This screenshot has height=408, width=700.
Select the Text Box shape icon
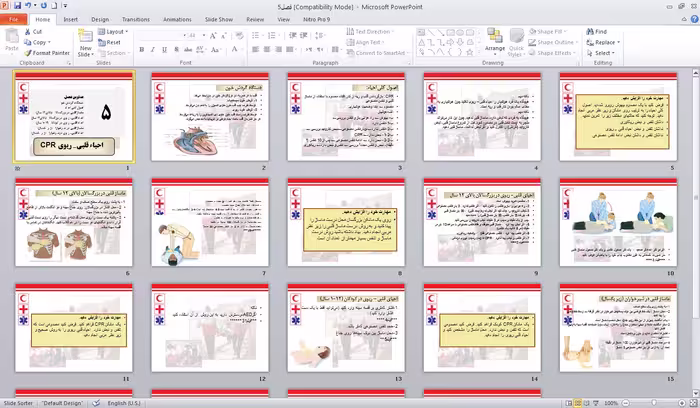[421, 32]
